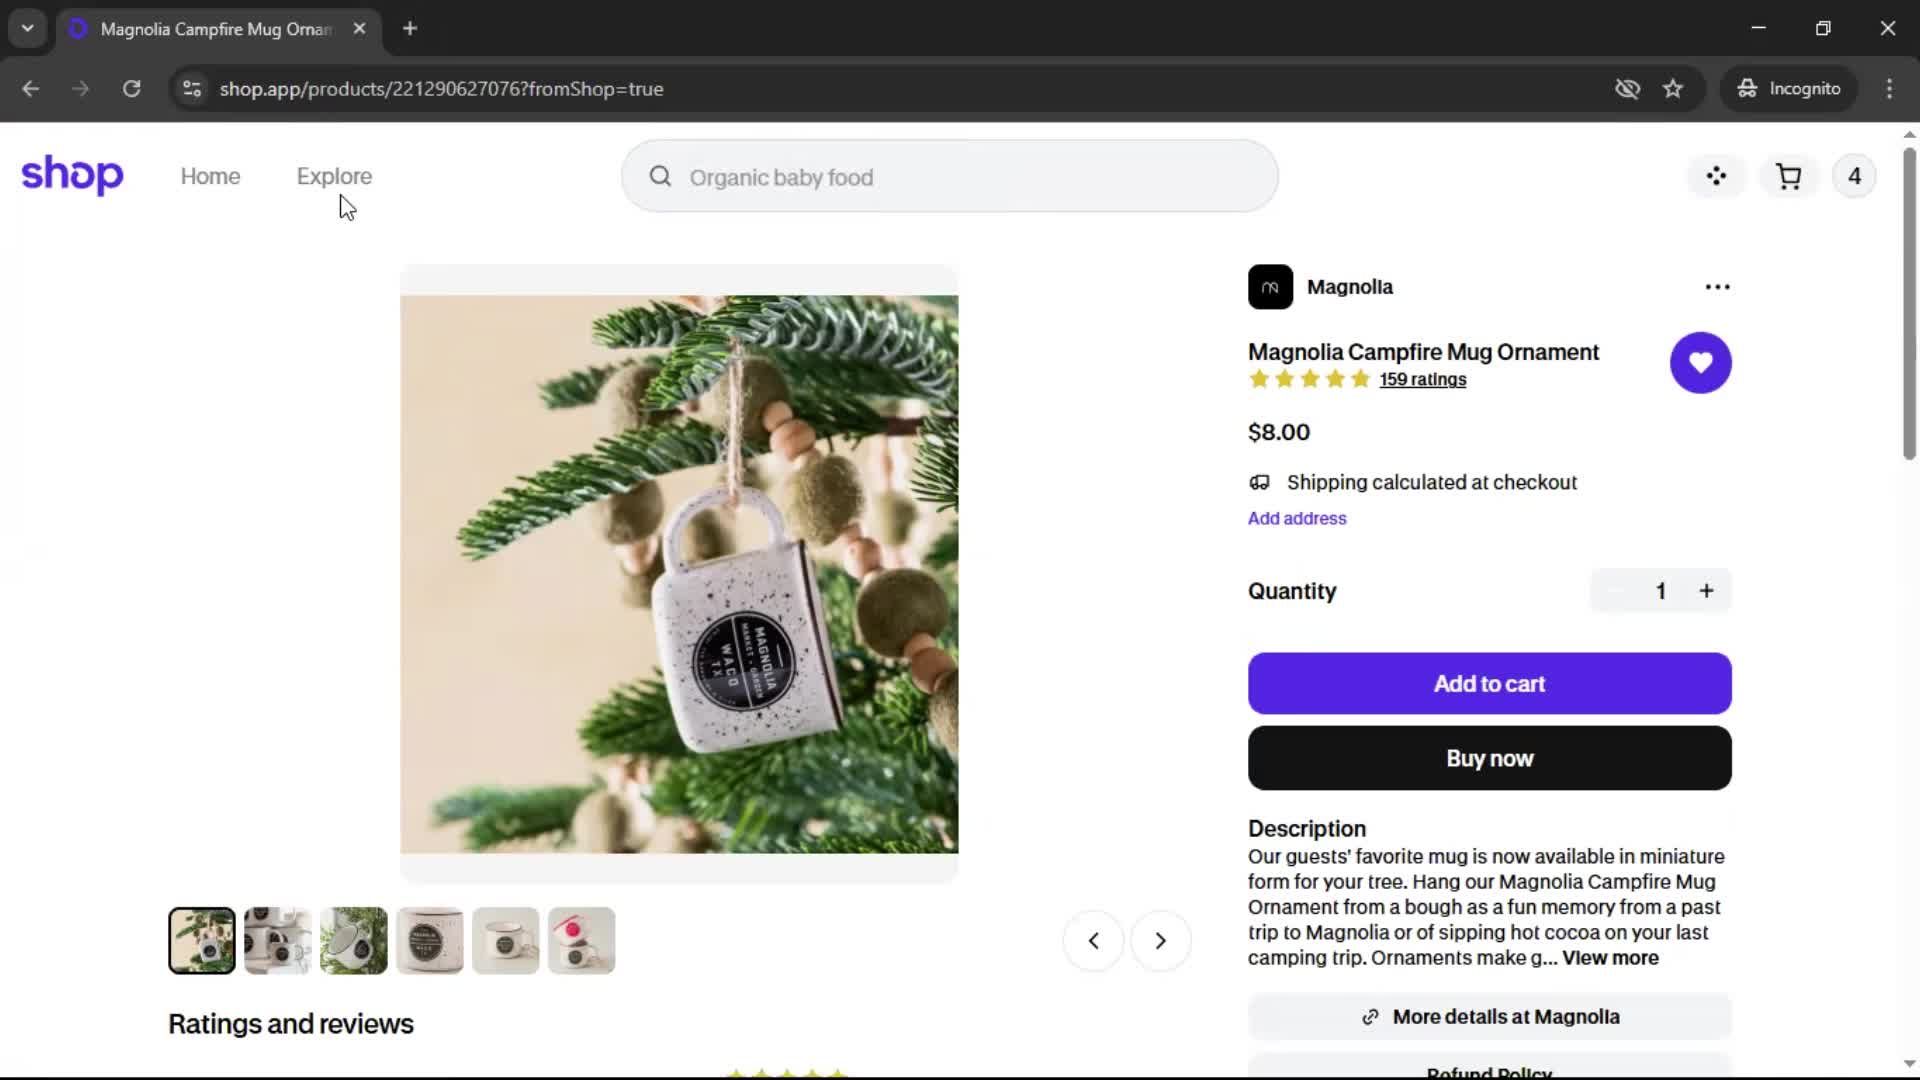Click the page vertical scrollbar
This screenshot has width=1920, height=1080.
(x=1909, y=300)
